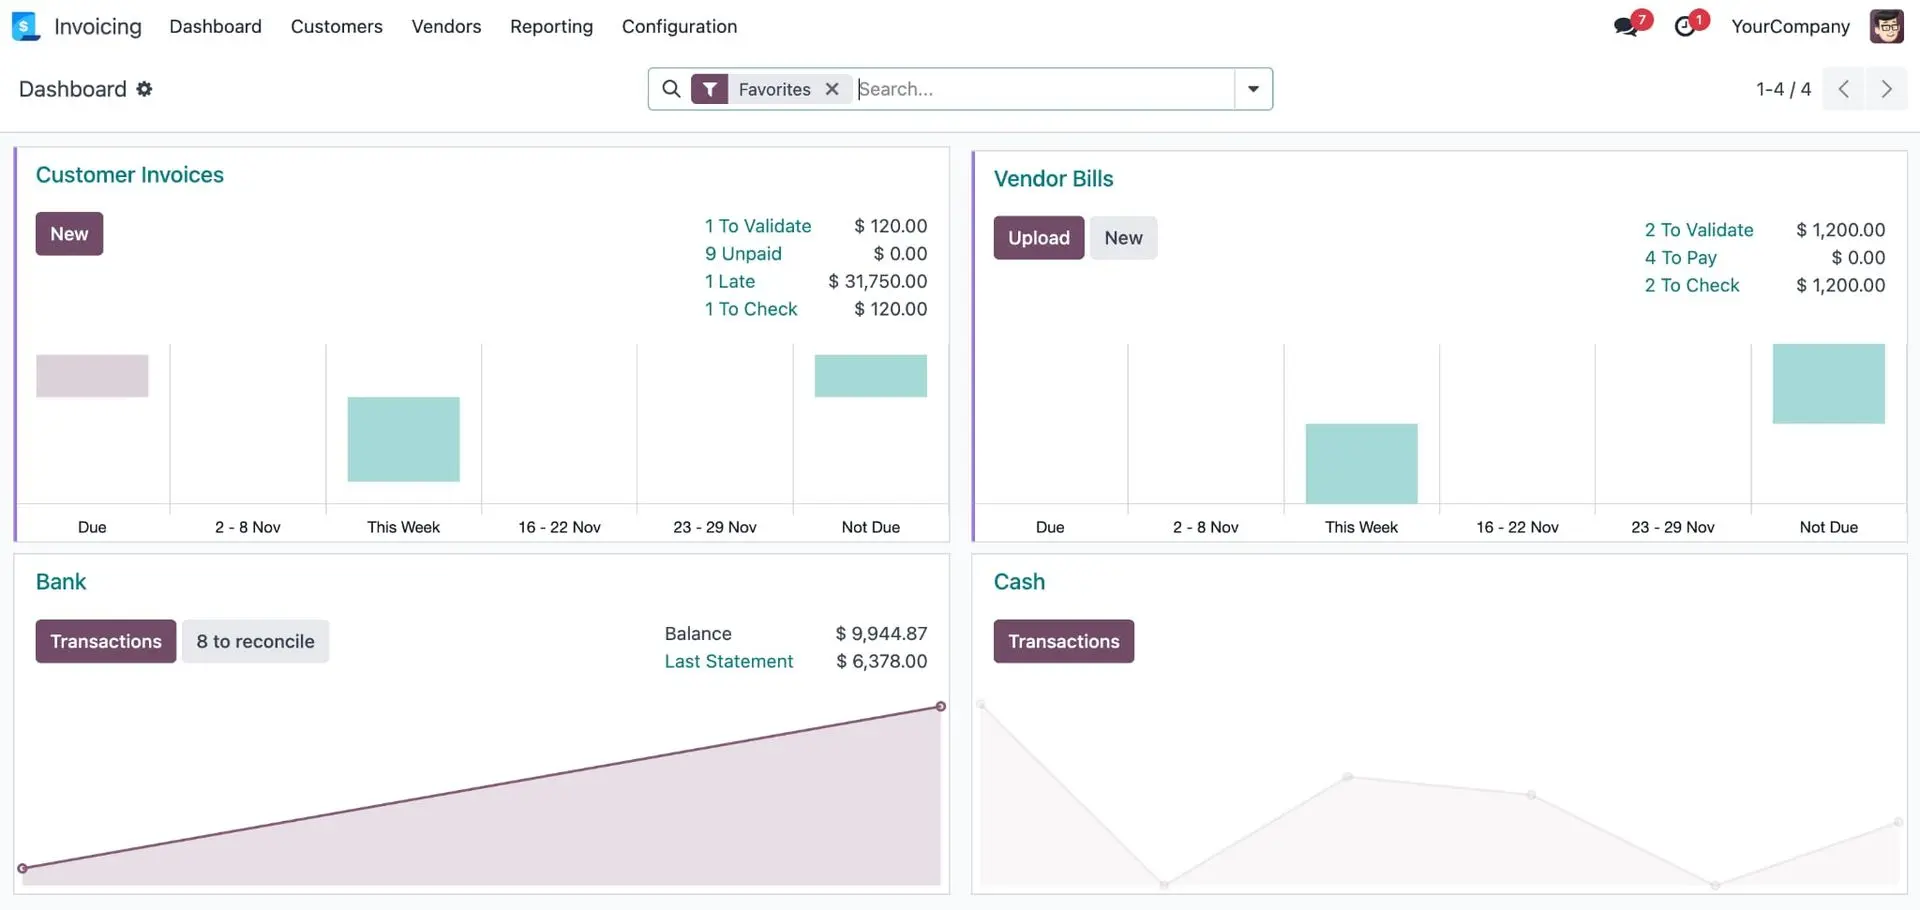The image size is (1920, 910).
Task: Open the Configuration menu
Action: click(x=679, y=26)
